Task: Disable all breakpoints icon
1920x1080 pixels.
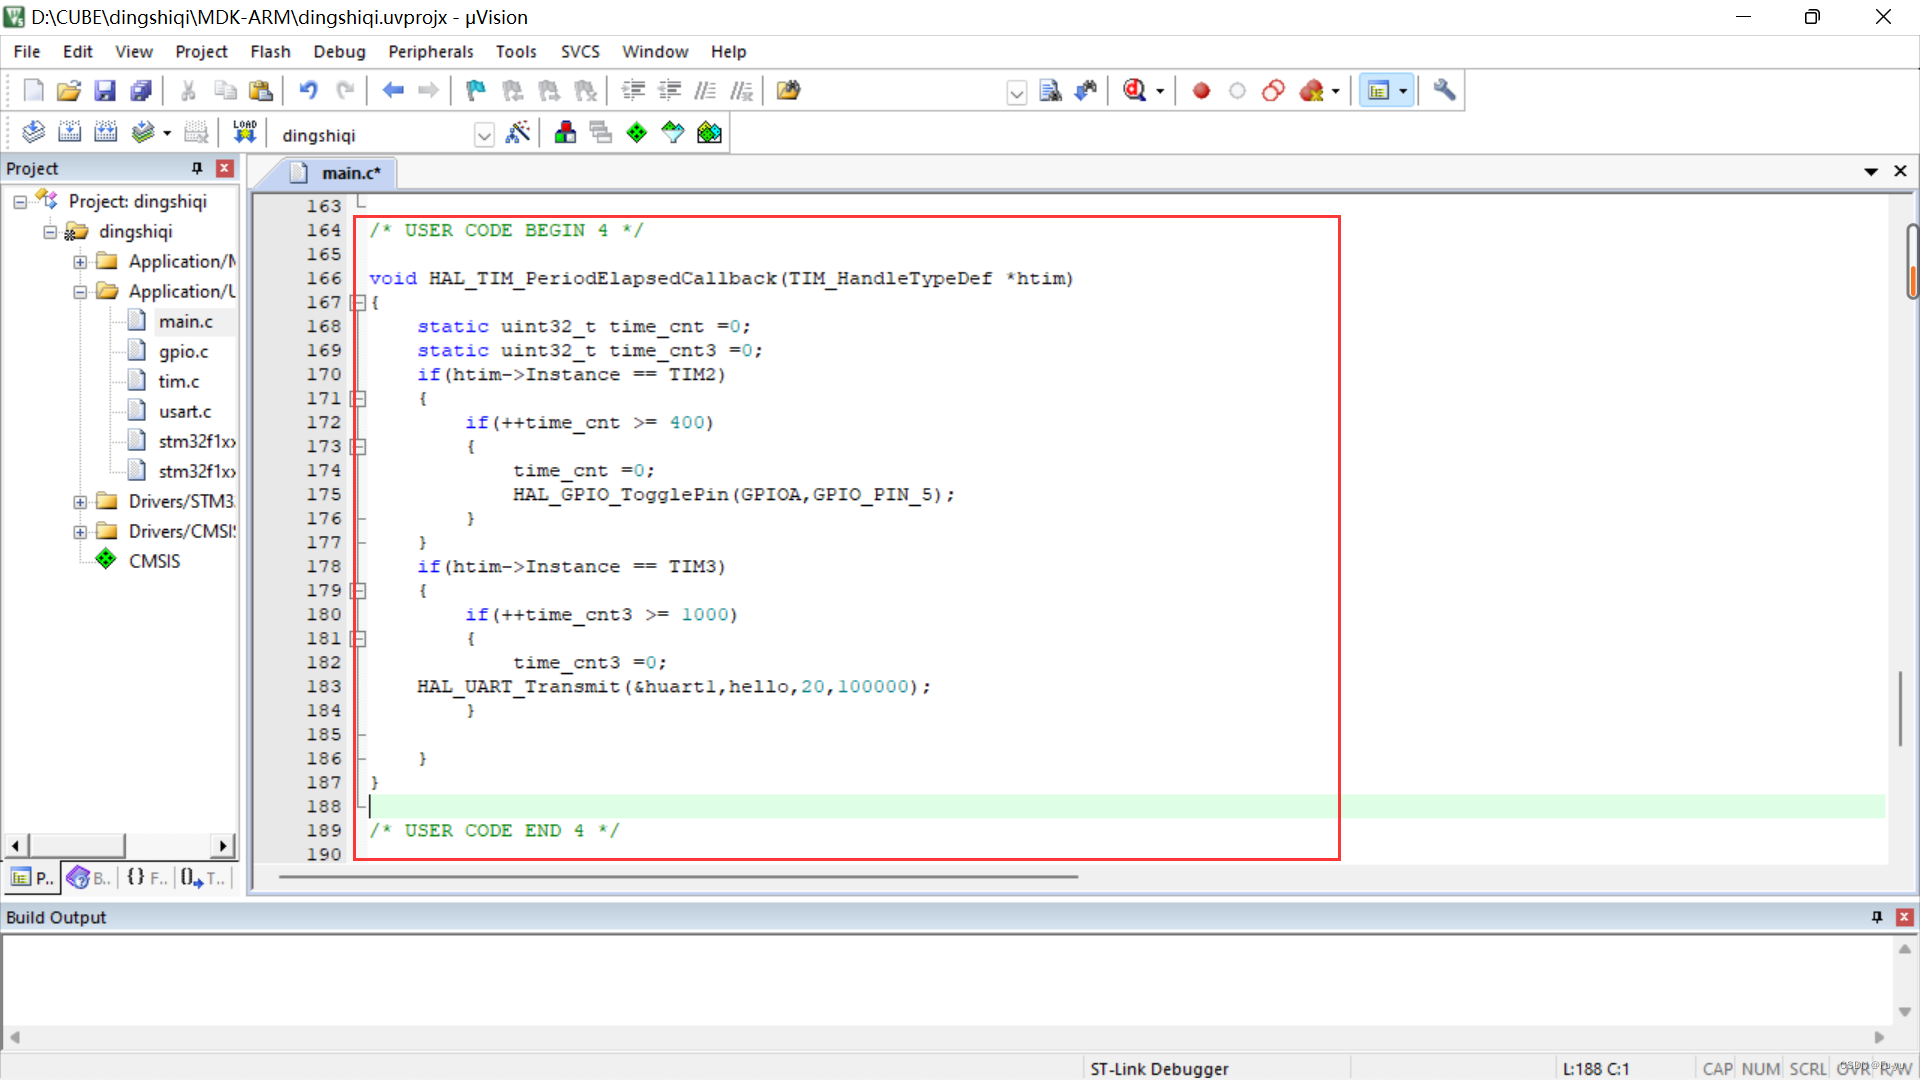Action: (1273, 91)
